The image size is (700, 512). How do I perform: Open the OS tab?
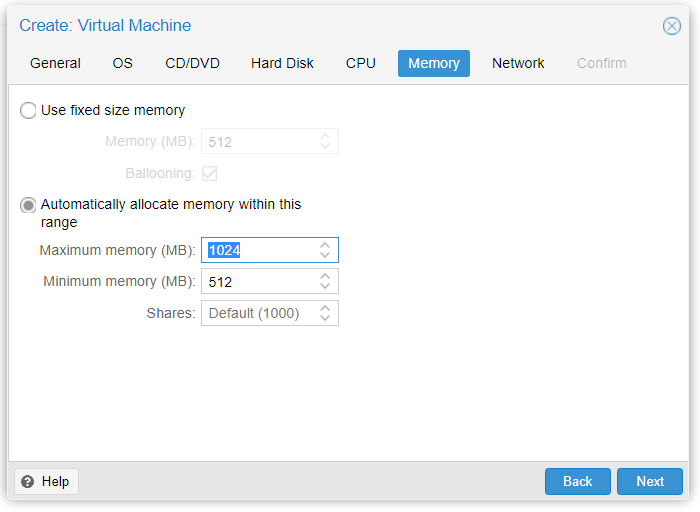(122, 63)
